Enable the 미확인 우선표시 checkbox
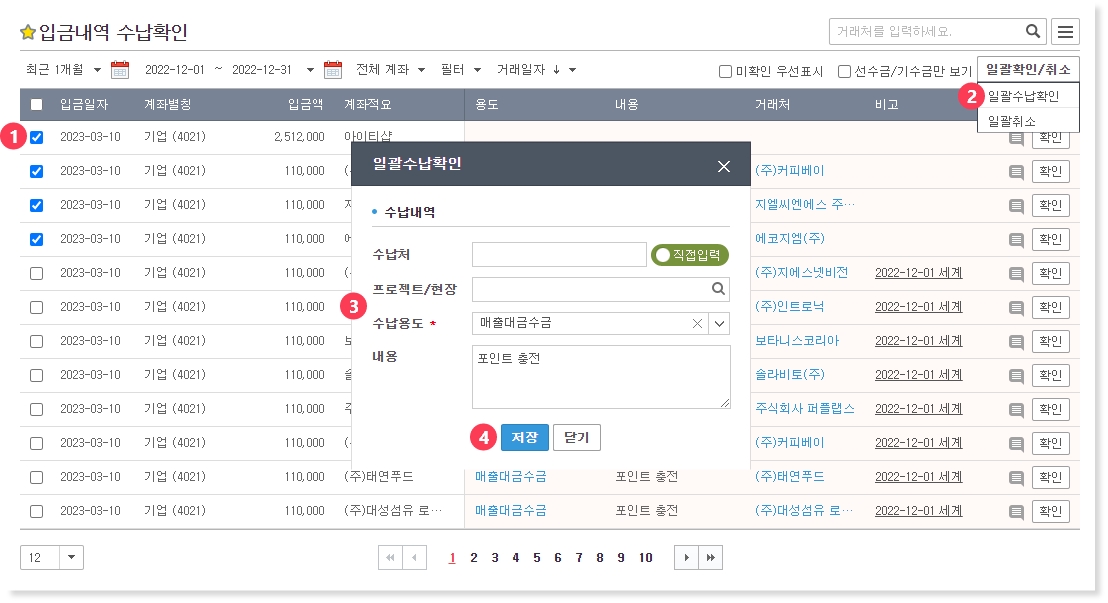1108x603 pixels. pyautogui.click(x=726, y=72)
